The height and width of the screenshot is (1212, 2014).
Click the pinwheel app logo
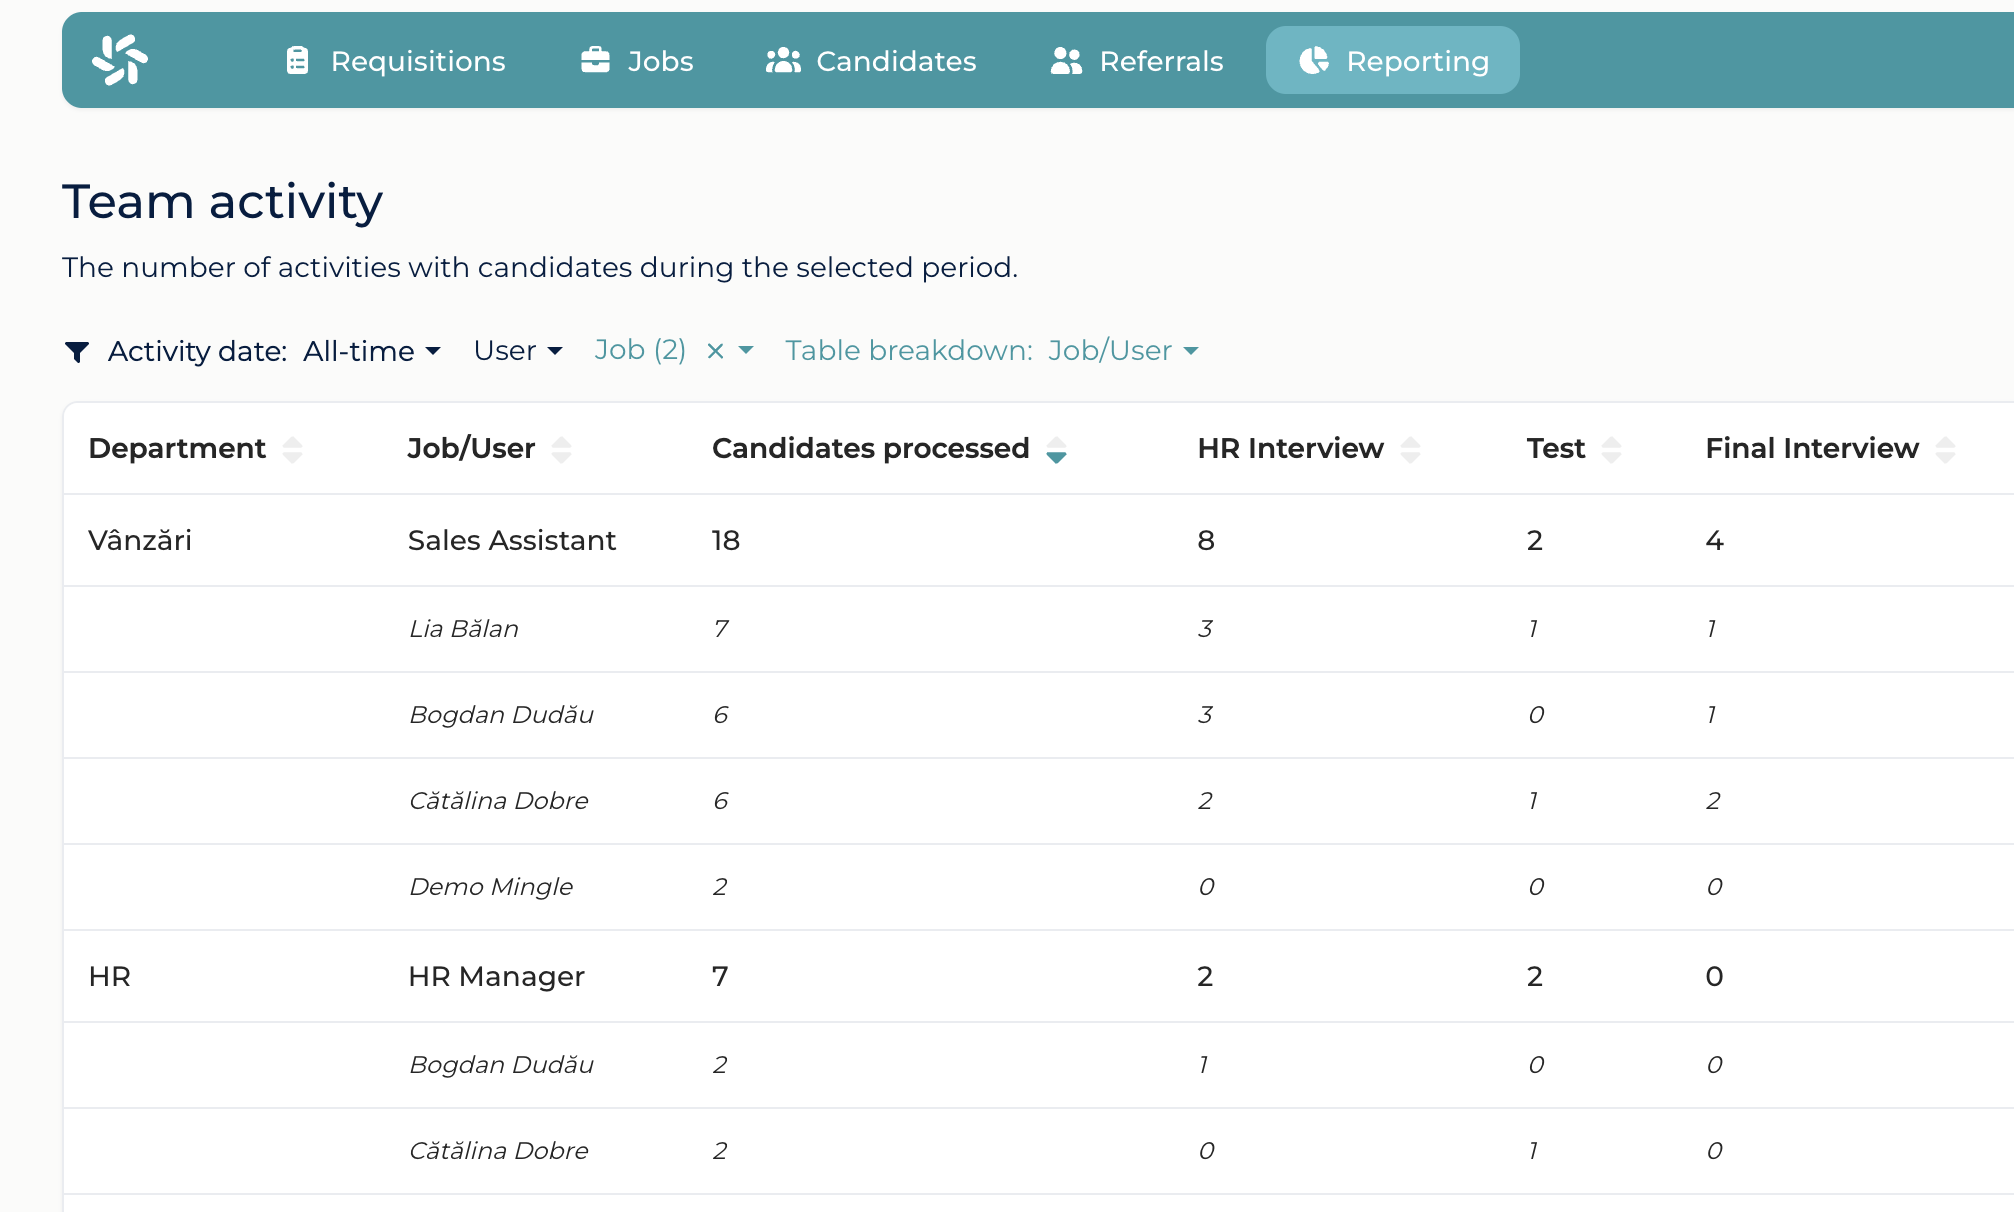click(x=120, y=60)
